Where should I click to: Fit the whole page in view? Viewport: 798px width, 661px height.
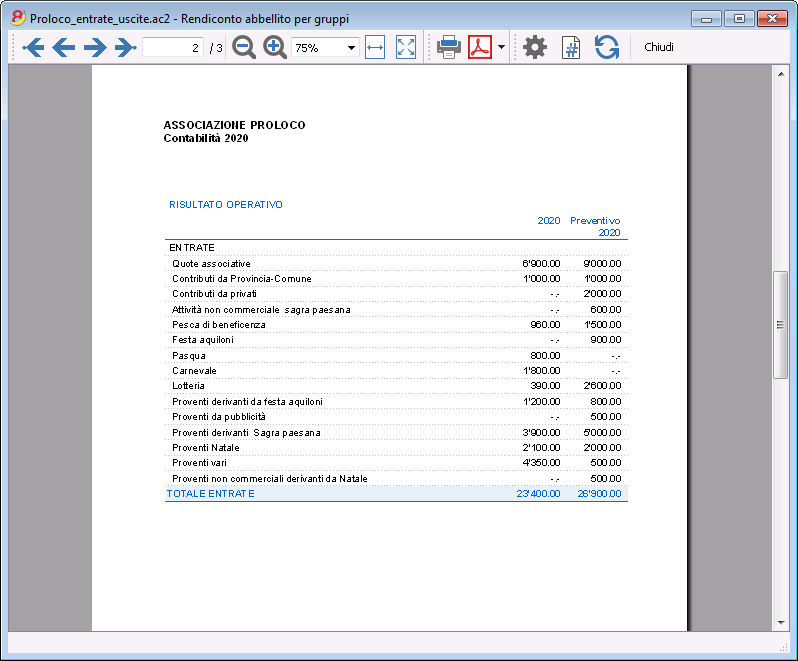406,47
